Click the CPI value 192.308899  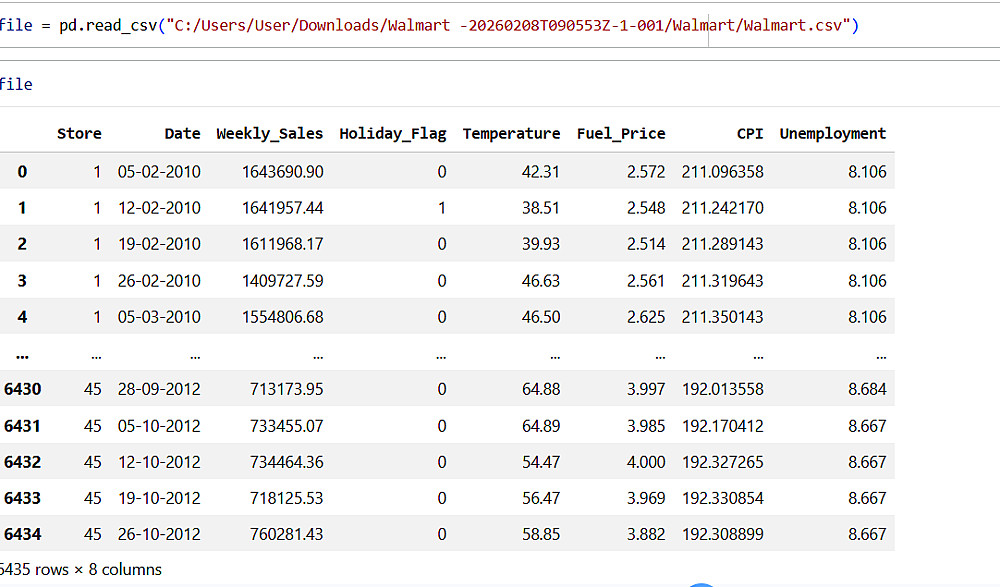click(722, 534)
